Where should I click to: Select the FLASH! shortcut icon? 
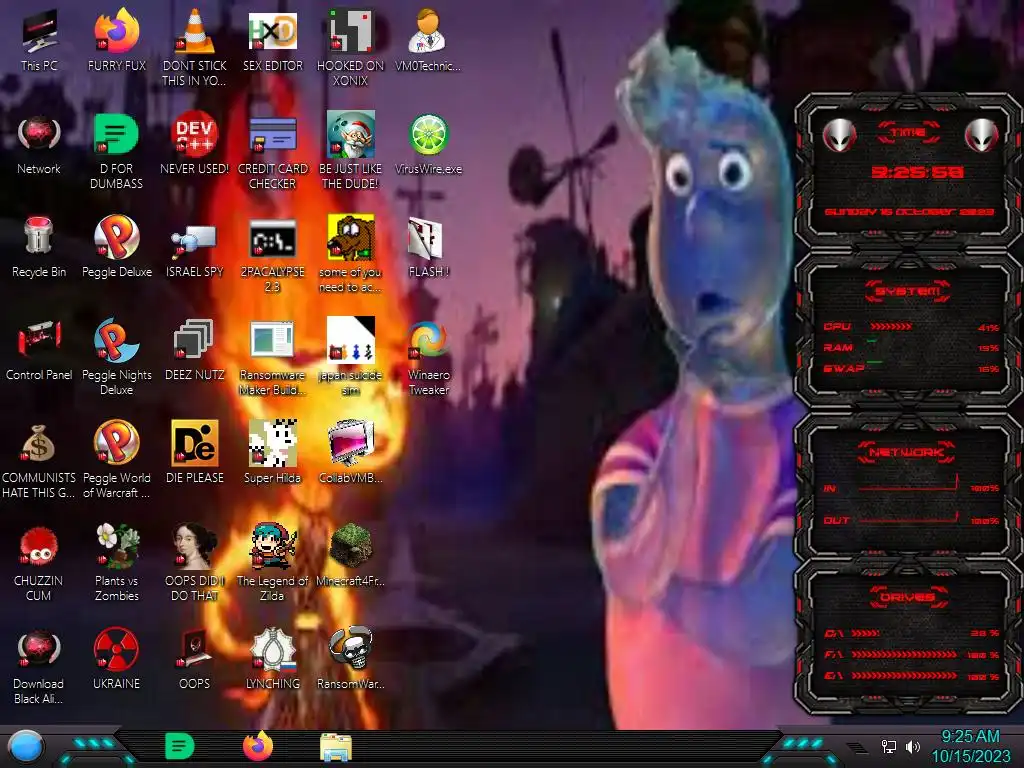(x=426, y=238)
